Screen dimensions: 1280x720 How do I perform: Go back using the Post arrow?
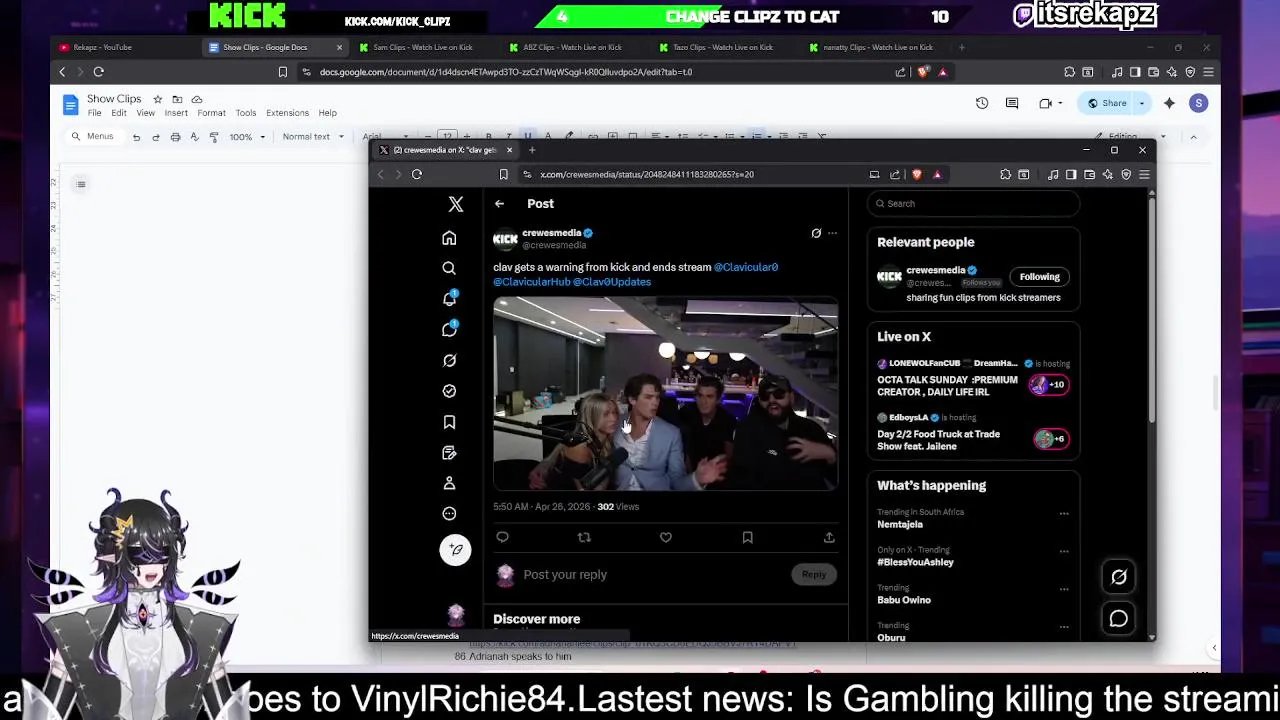499,204
